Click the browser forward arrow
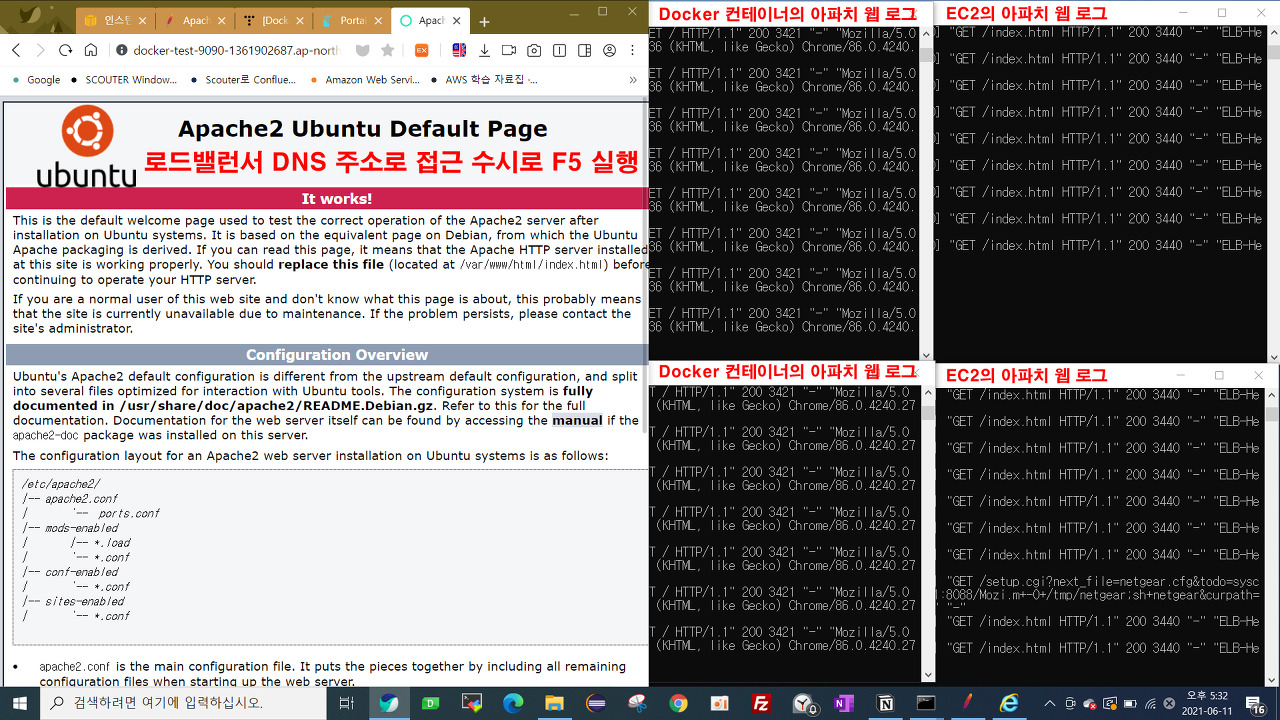Image resolution: width=1280 pixels, height=720 pixels. pos(40,50)
